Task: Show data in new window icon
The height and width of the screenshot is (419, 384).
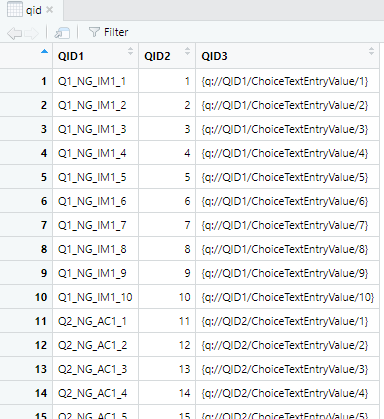Action: point(62,33)
